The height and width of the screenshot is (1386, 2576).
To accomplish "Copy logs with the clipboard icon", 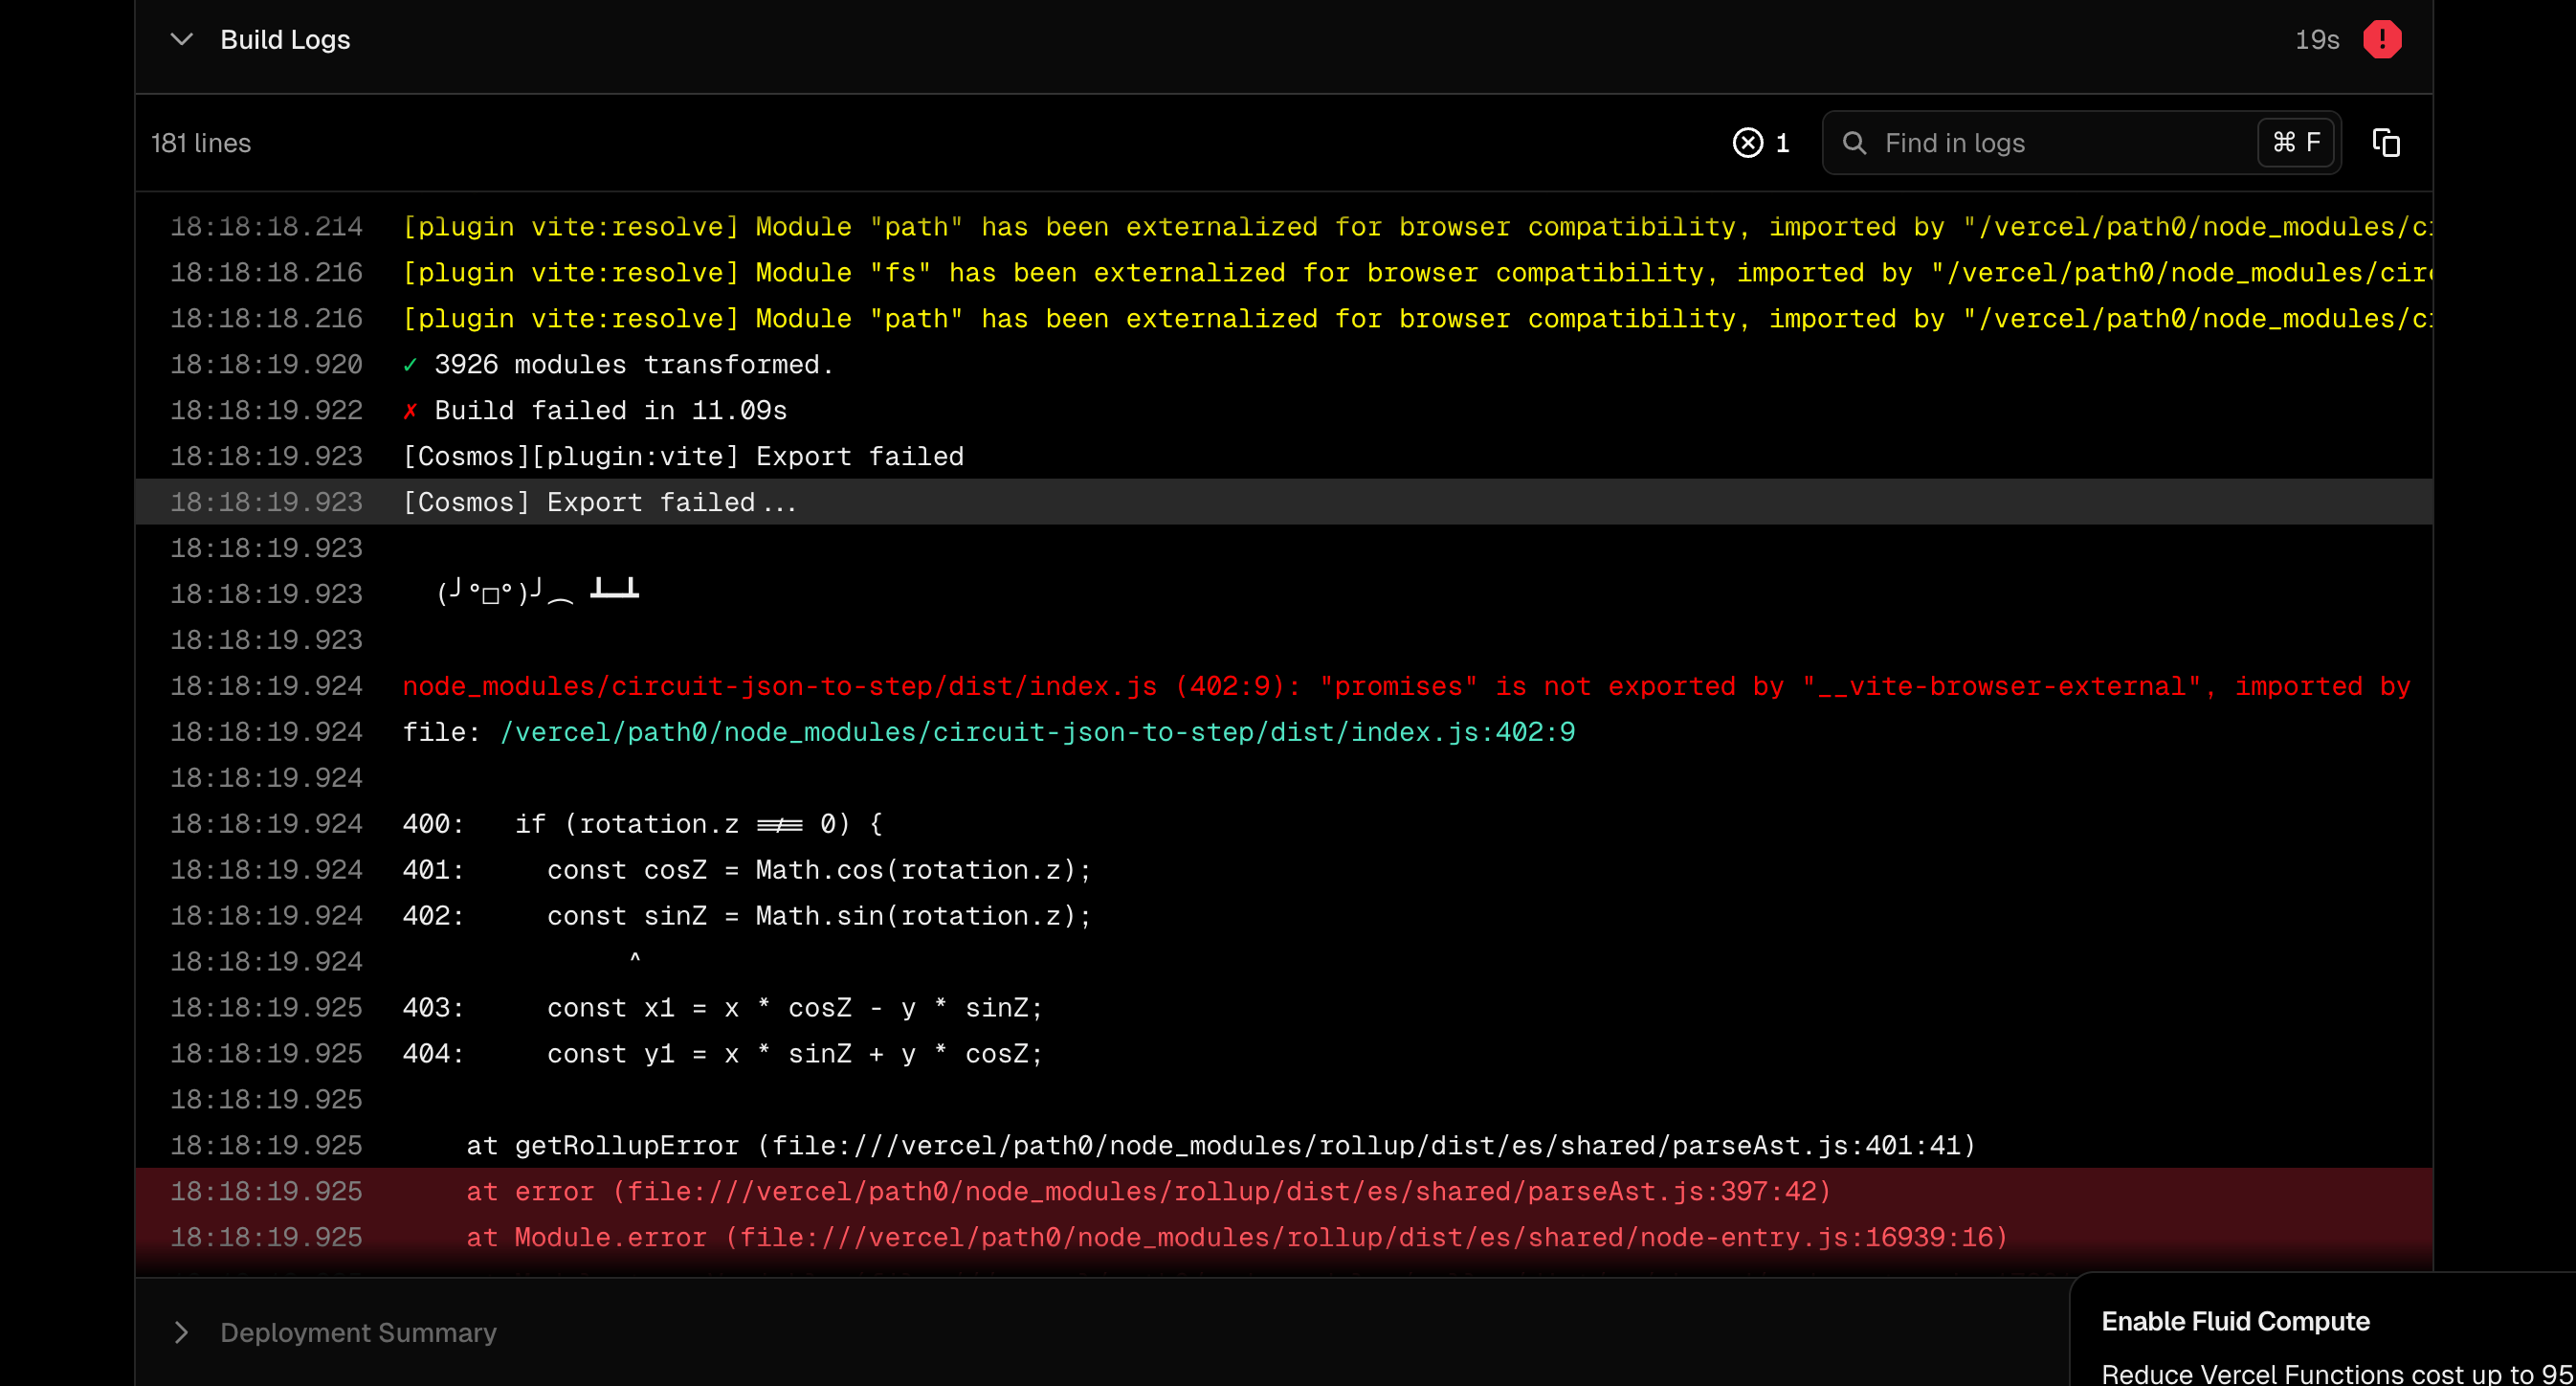I will [x=2385, y=143].
